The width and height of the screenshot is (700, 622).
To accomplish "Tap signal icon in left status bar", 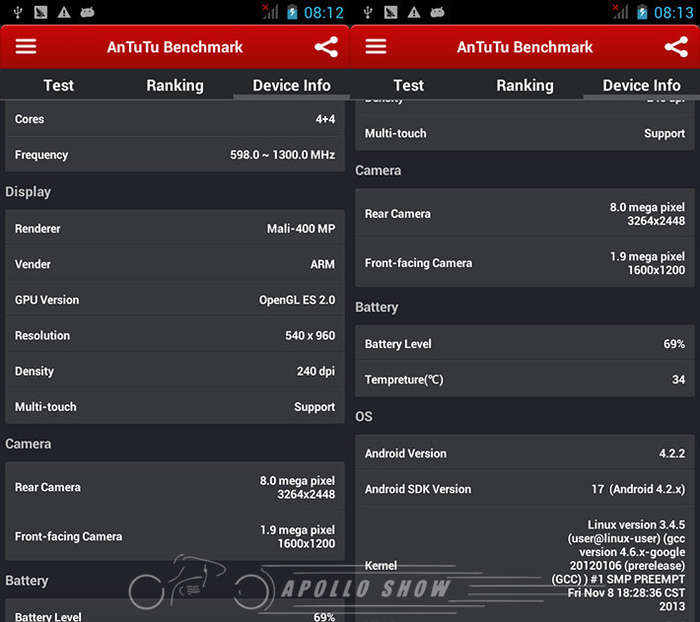I will (x=270, y=12).
